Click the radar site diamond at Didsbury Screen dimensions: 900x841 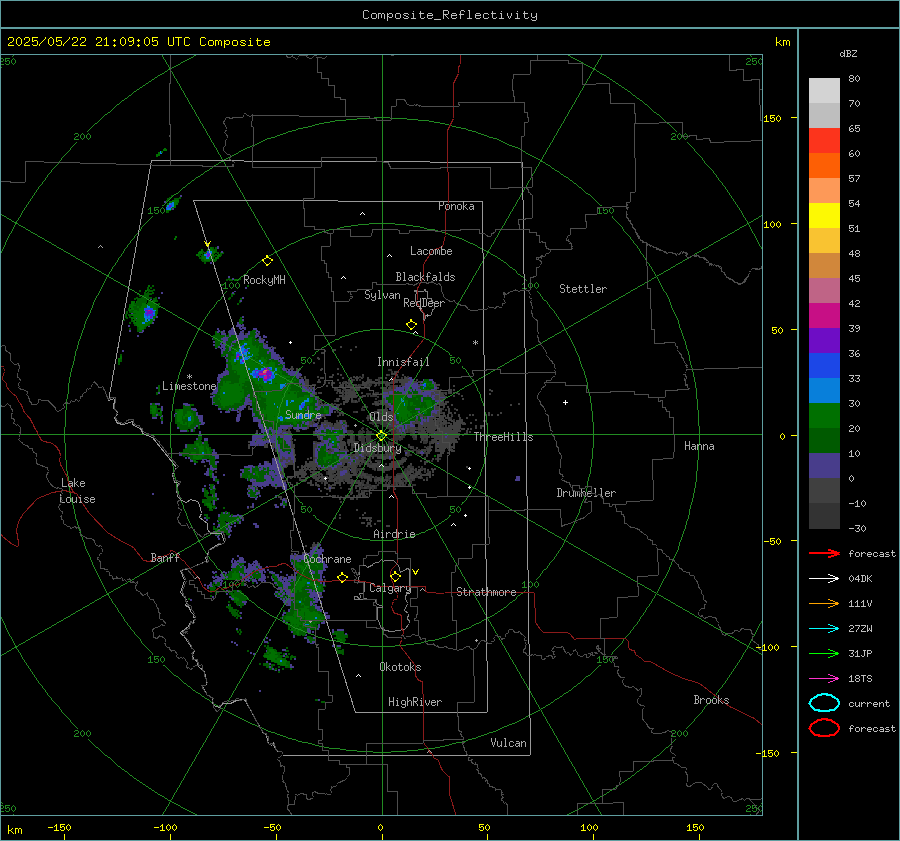(x=381, y=436)
